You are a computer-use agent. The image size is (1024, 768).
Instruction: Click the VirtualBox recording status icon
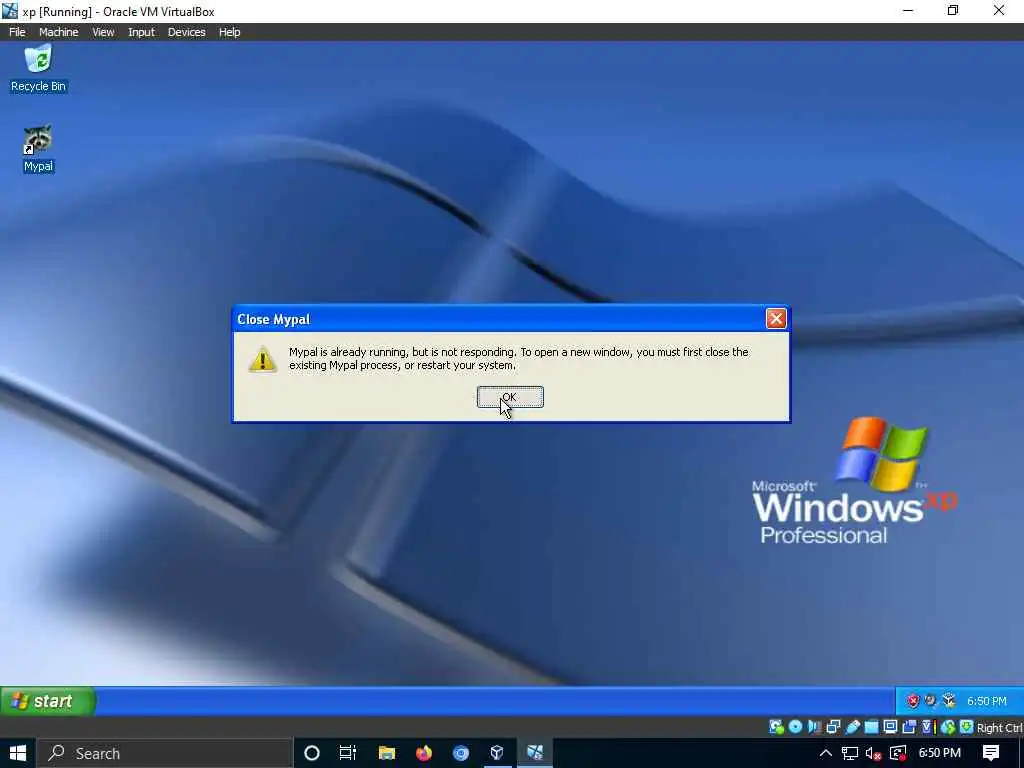click(x=909, y=727)
